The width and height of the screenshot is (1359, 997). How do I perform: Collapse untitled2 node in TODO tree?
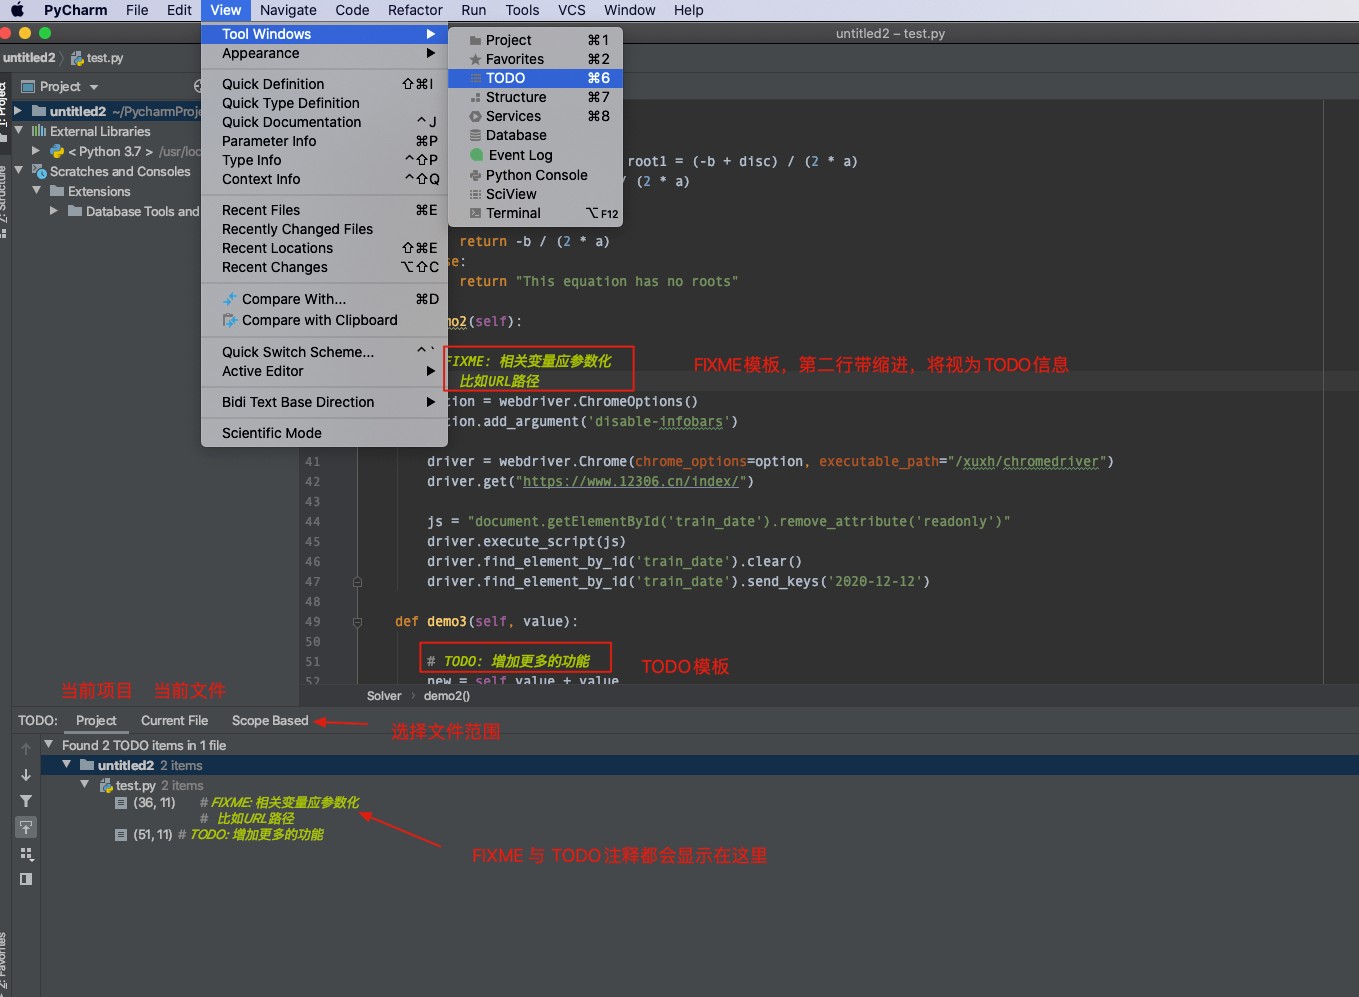(67, 764)
